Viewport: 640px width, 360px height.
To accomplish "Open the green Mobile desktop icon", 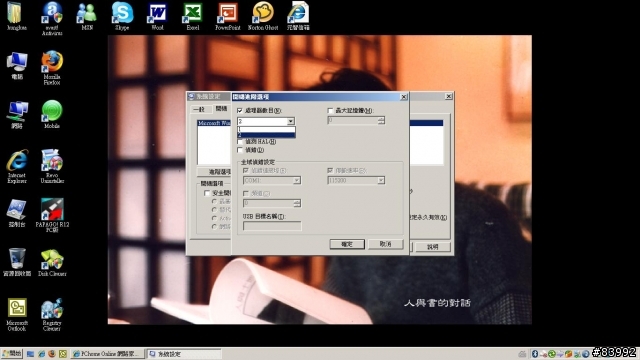I will 52,115.
